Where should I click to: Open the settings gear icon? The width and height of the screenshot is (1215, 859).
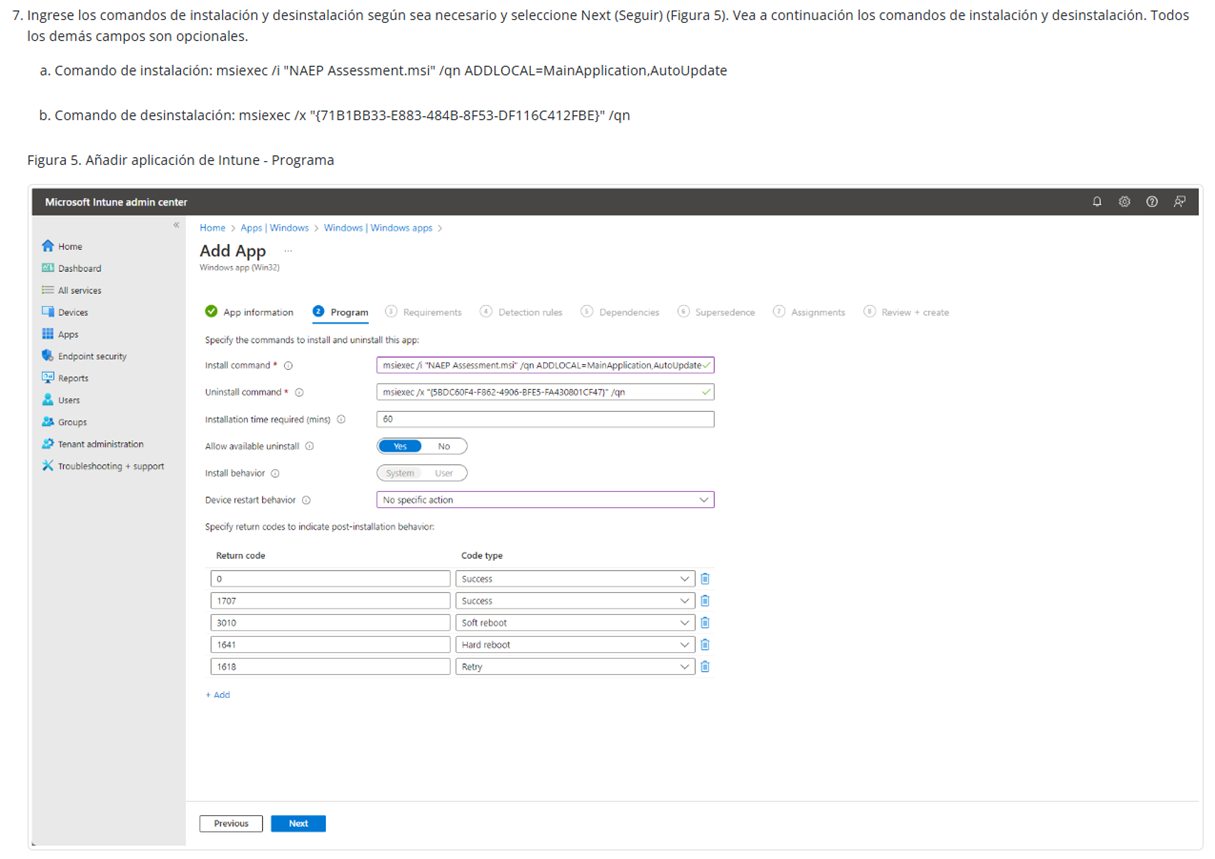click(1124, 202)
